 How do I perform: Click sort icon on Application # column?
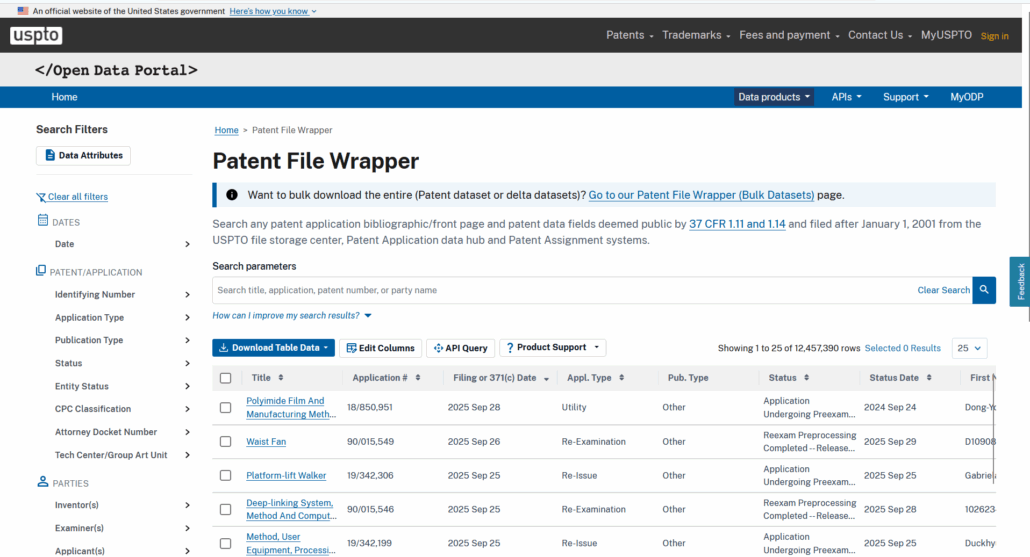click(417, 378)
